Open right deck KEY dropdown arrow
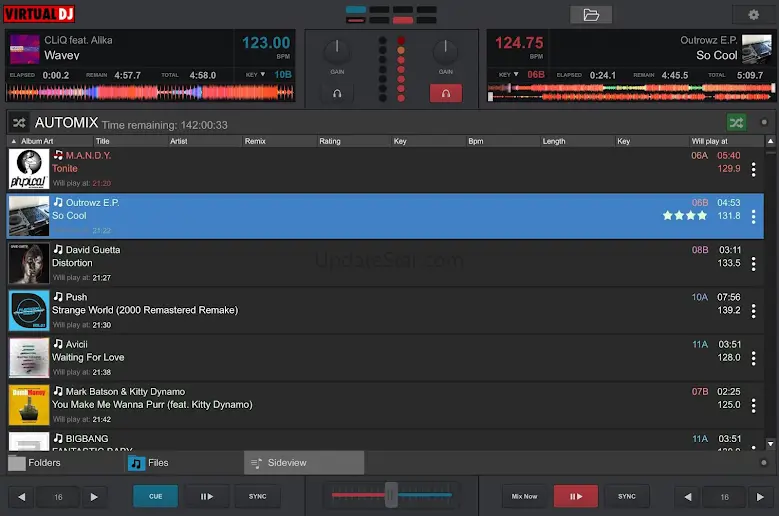Screen dimensions: 779x516 point(517,75)
